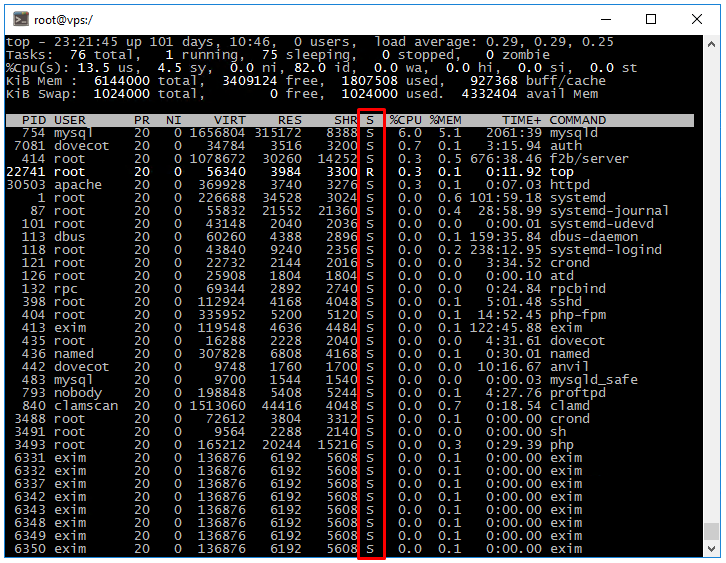Screen dimensions: 726x563
Task: Click the scrollbar down arrow
Action: (x=711, y=548)
